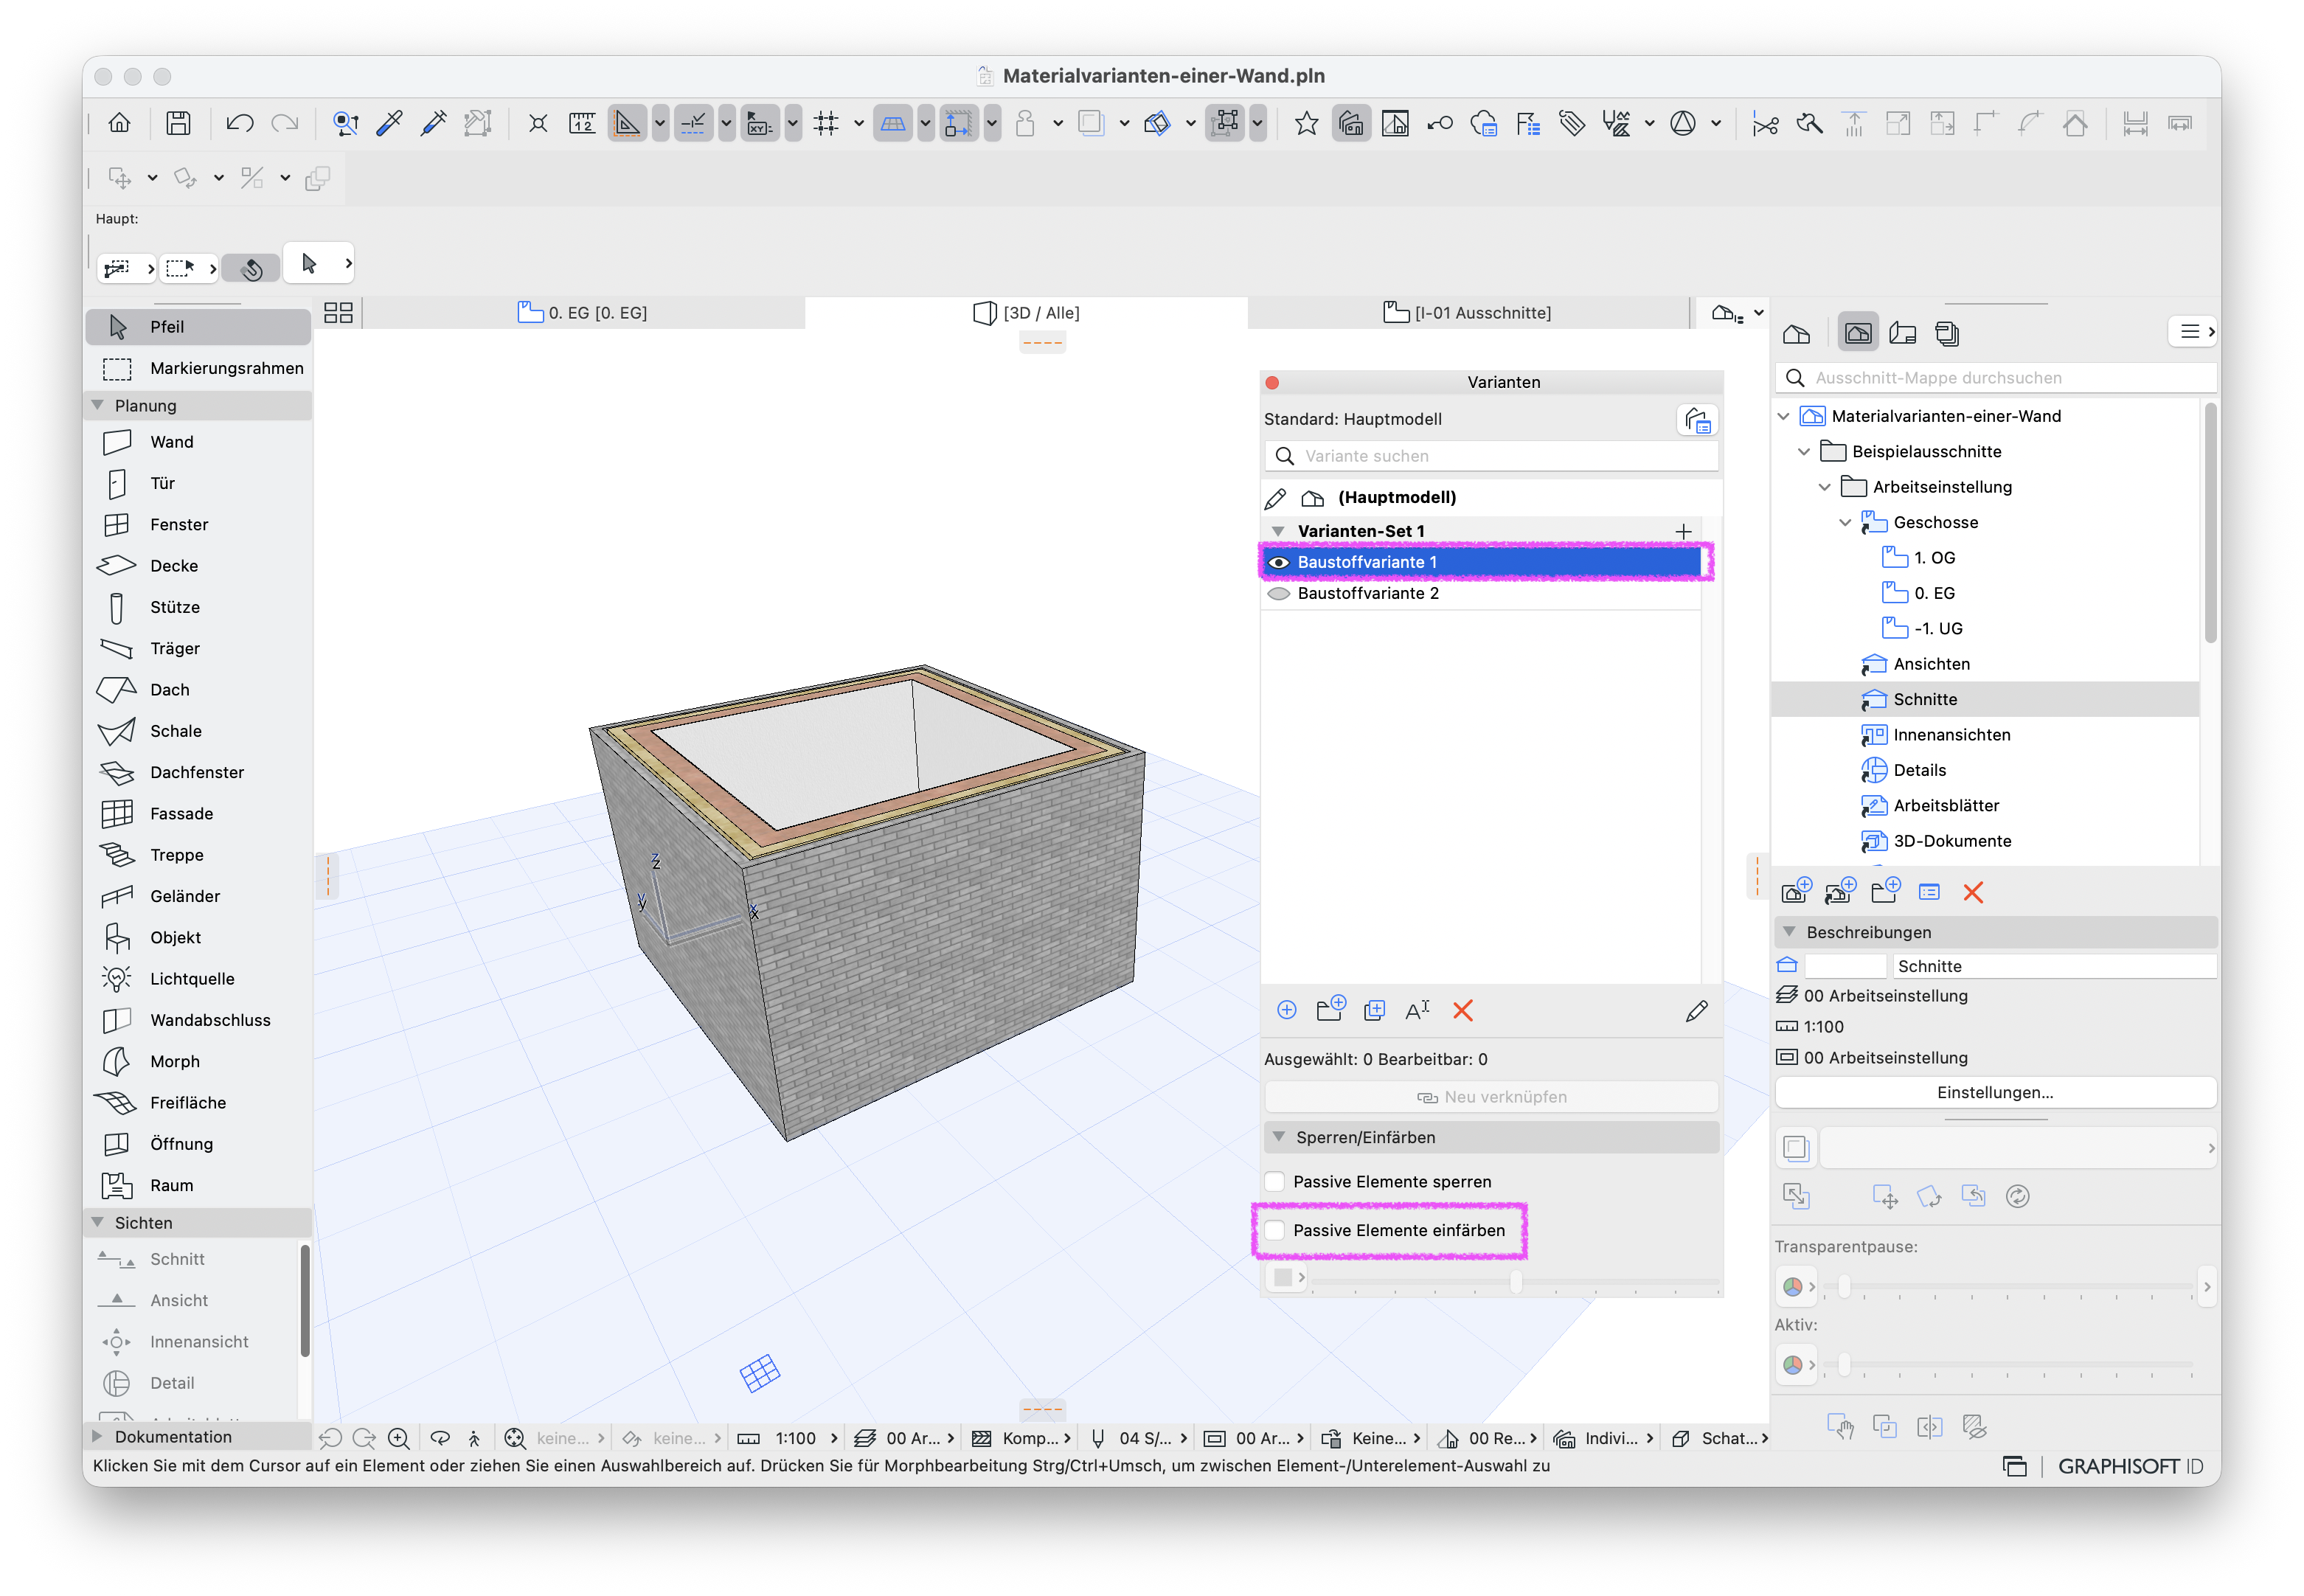Click GRAPHISOFT ID in the status bar
The image size is (2304, 1596).
pyautogui.click(x=2130, y=1466)
